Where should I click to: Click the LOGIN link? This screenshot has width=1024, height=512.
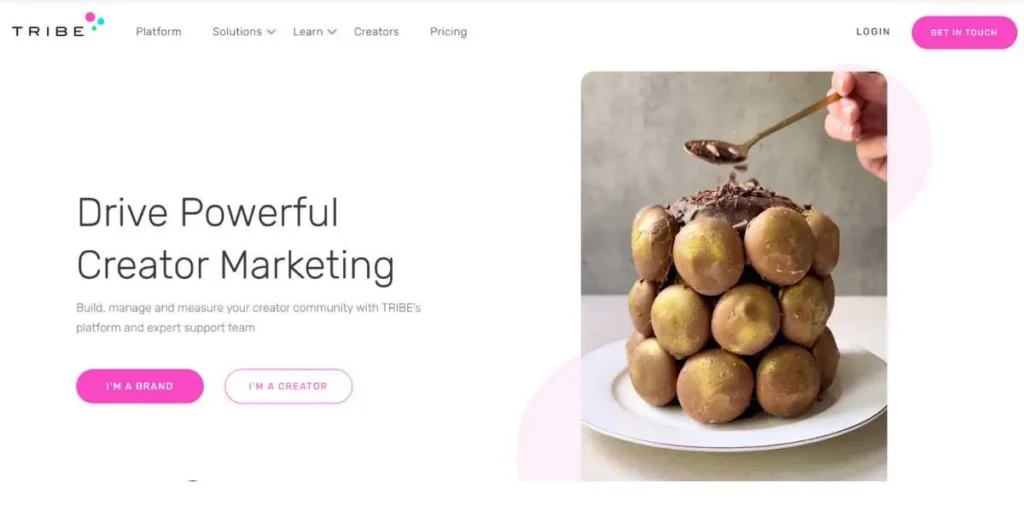click(873, 31)
